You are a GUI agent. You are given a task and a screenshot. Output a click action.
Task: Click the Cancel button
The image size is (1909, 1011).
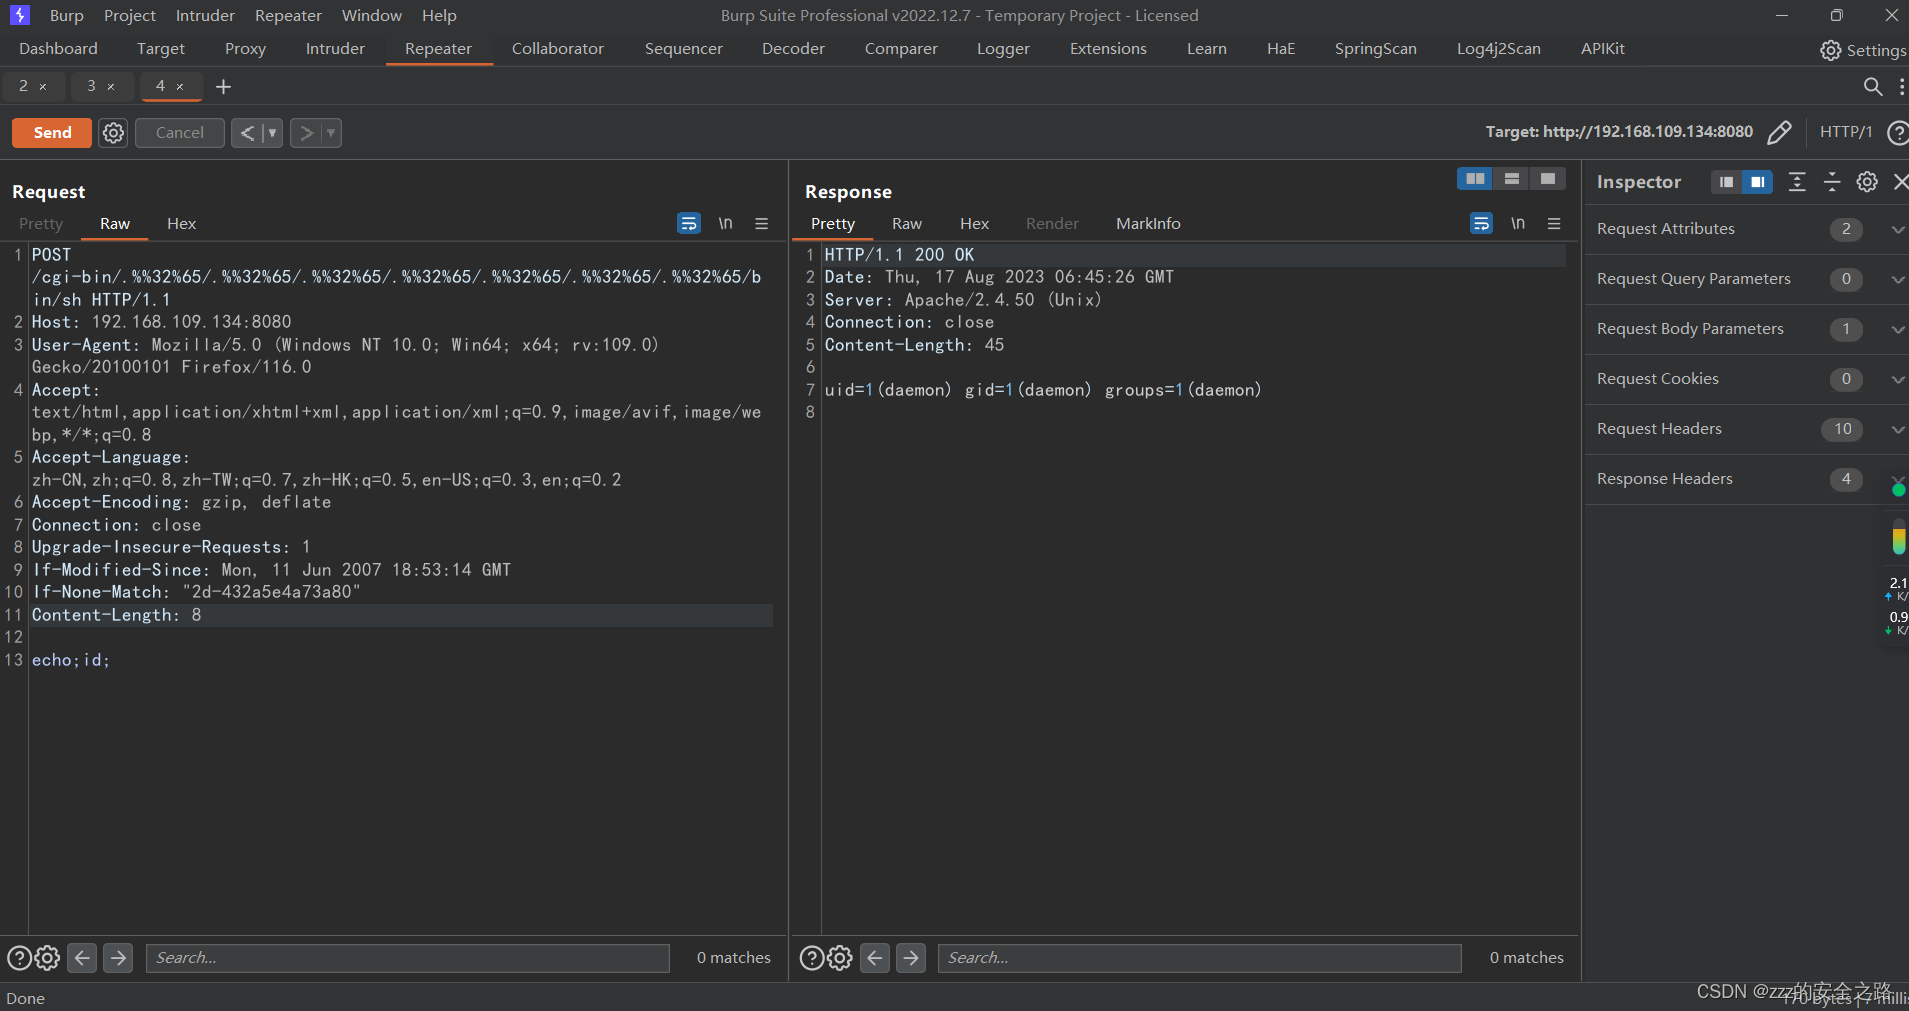[x=180, y=133]
